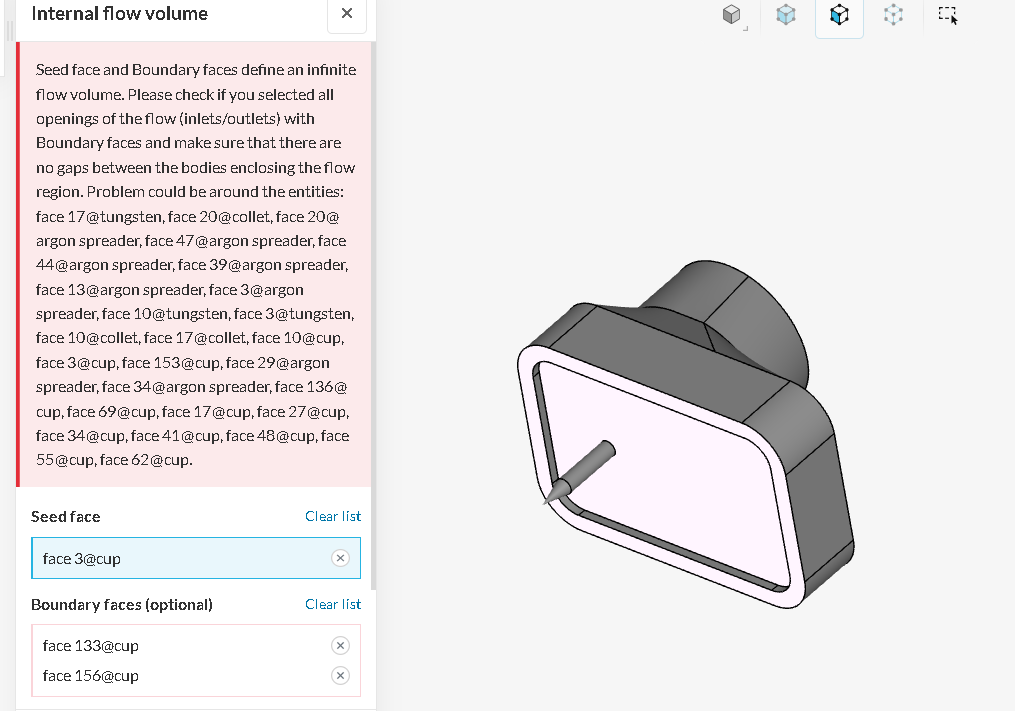Switch to translucent surfaces view icon
Screen dimensions: 1015x711
pos(786,15)
